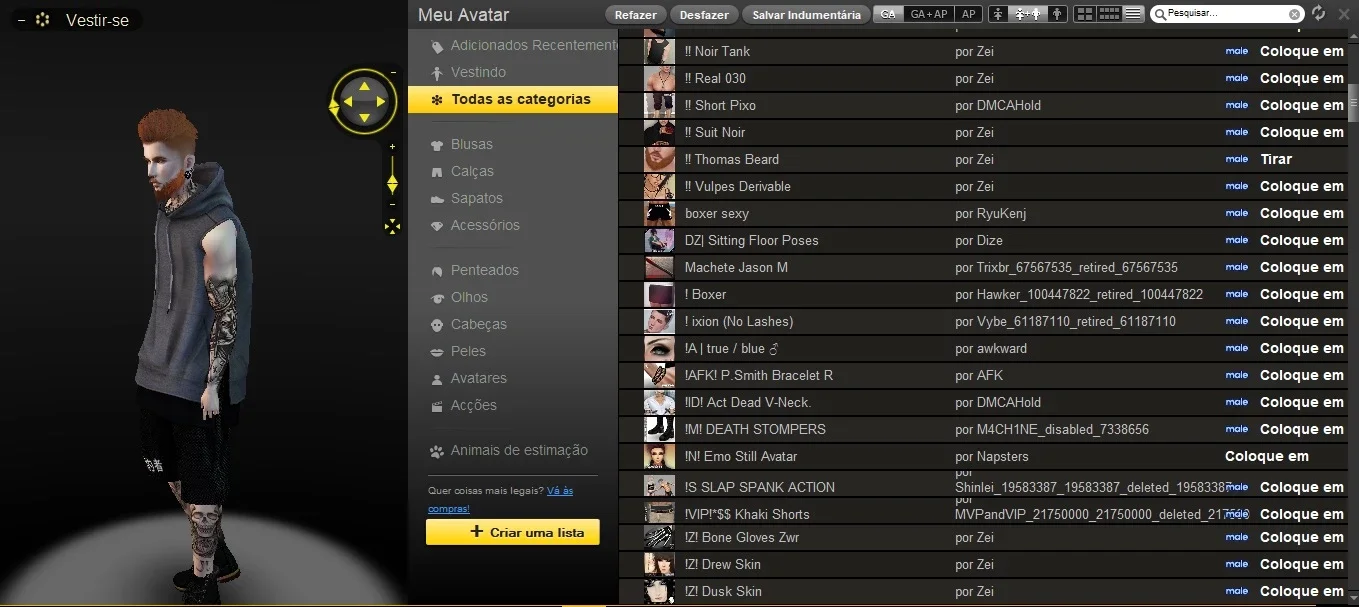Open the Cabeças category
The height and width of the screenshot is (607, 1359).
468,324
